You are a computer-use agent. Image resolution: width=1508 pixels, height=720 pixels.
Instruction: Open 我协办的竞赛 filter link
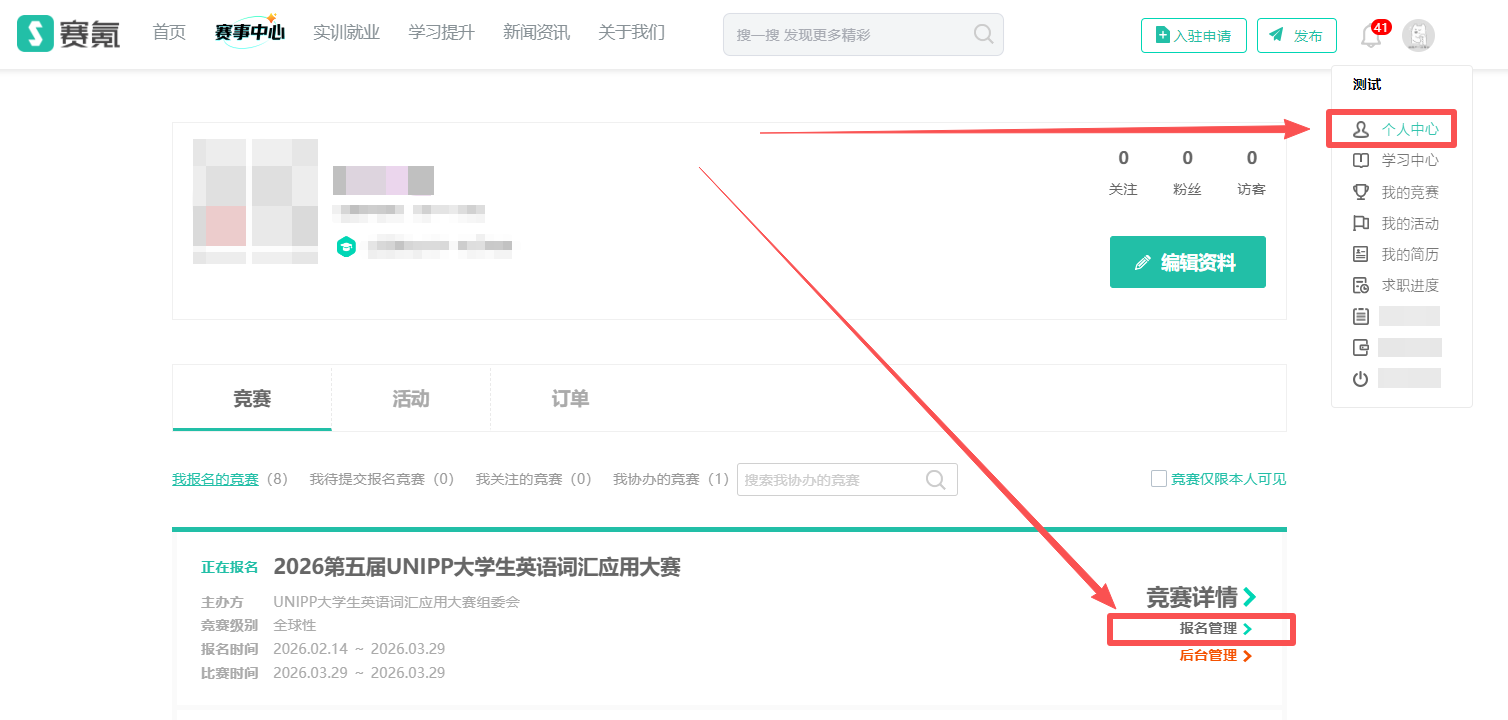pos(656,479)
